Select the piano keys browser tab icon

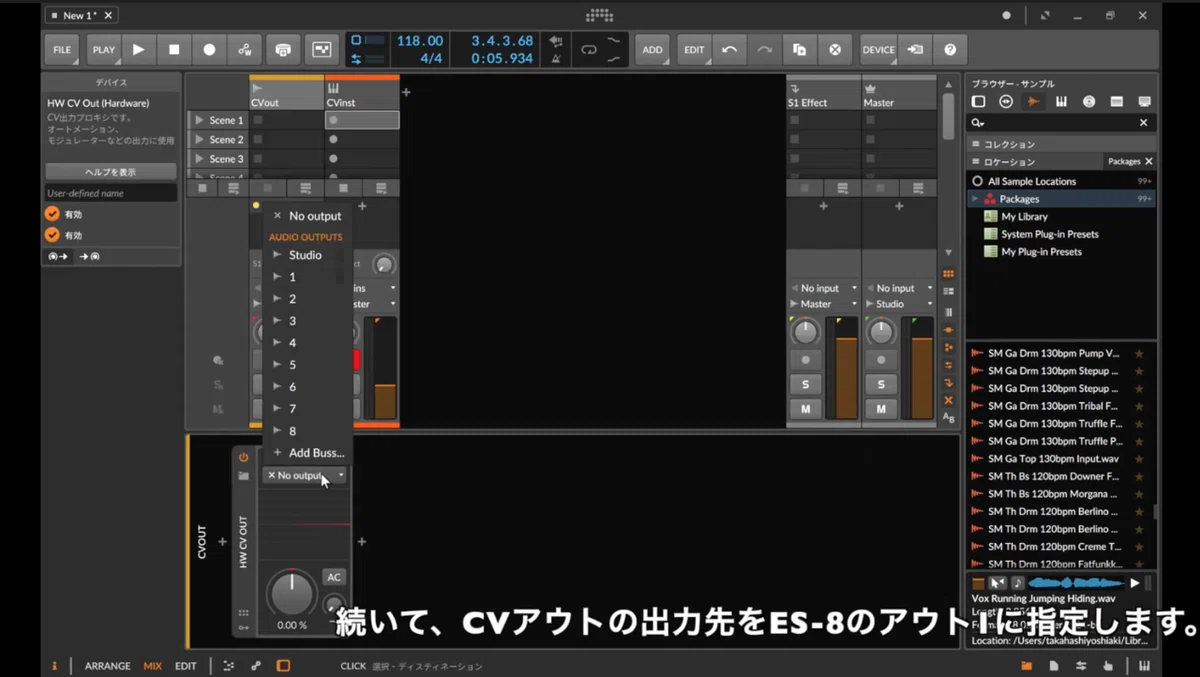pyautogui.click(x=1061, y=102)
